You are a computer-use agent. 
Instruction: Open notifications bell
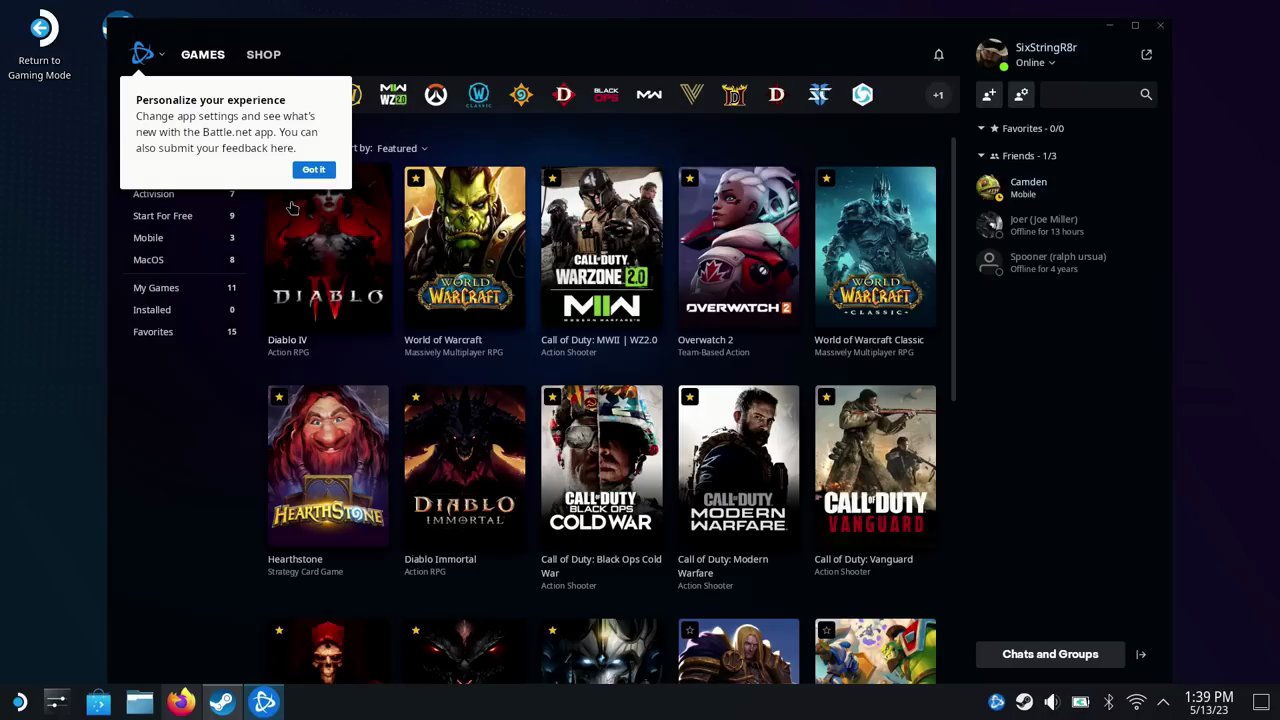tap(939, 55)
